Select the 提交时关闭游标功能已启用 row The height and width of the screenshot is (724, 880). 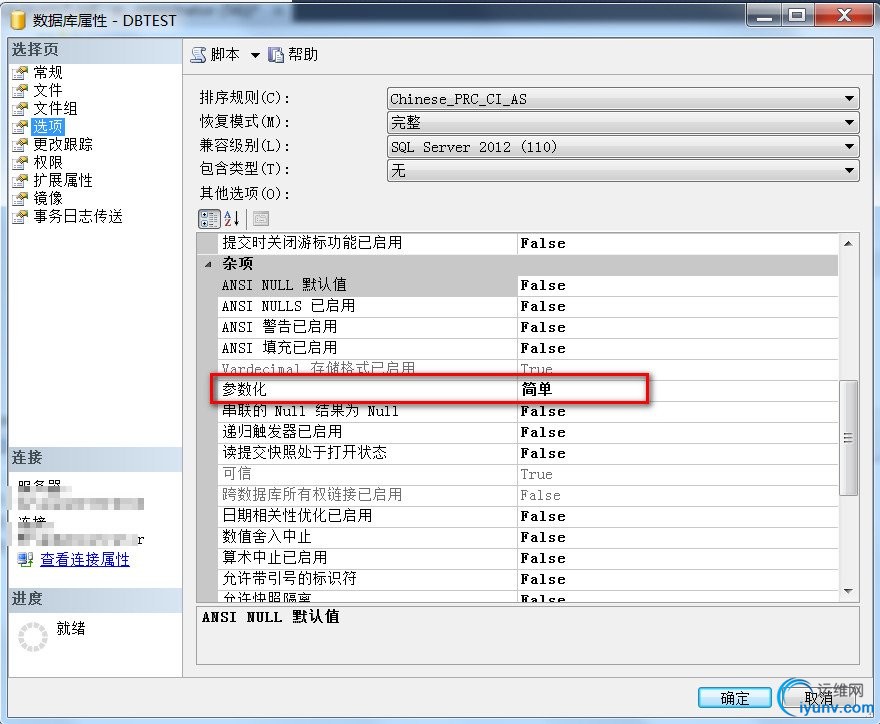click(528, 243)
